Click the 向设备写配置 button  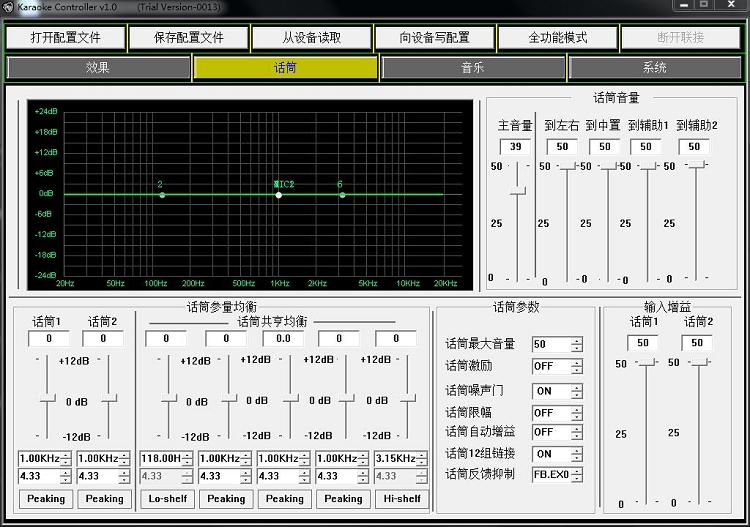(x=435, y=37)
